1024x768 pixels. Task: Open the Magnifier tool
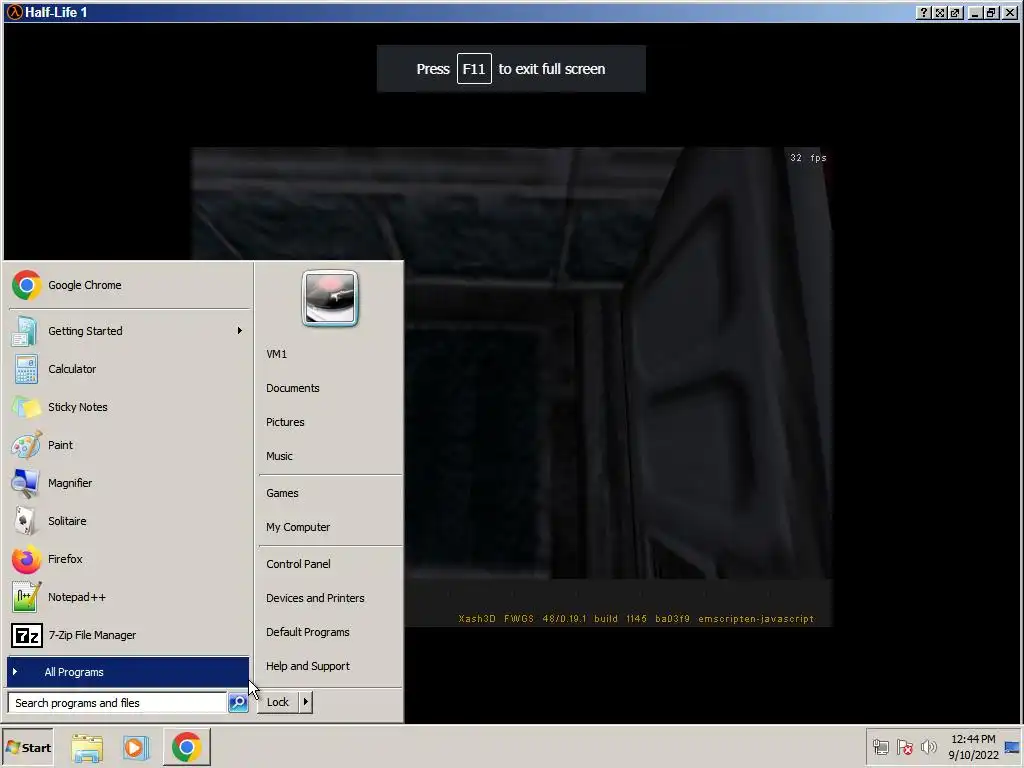(128, 483)
